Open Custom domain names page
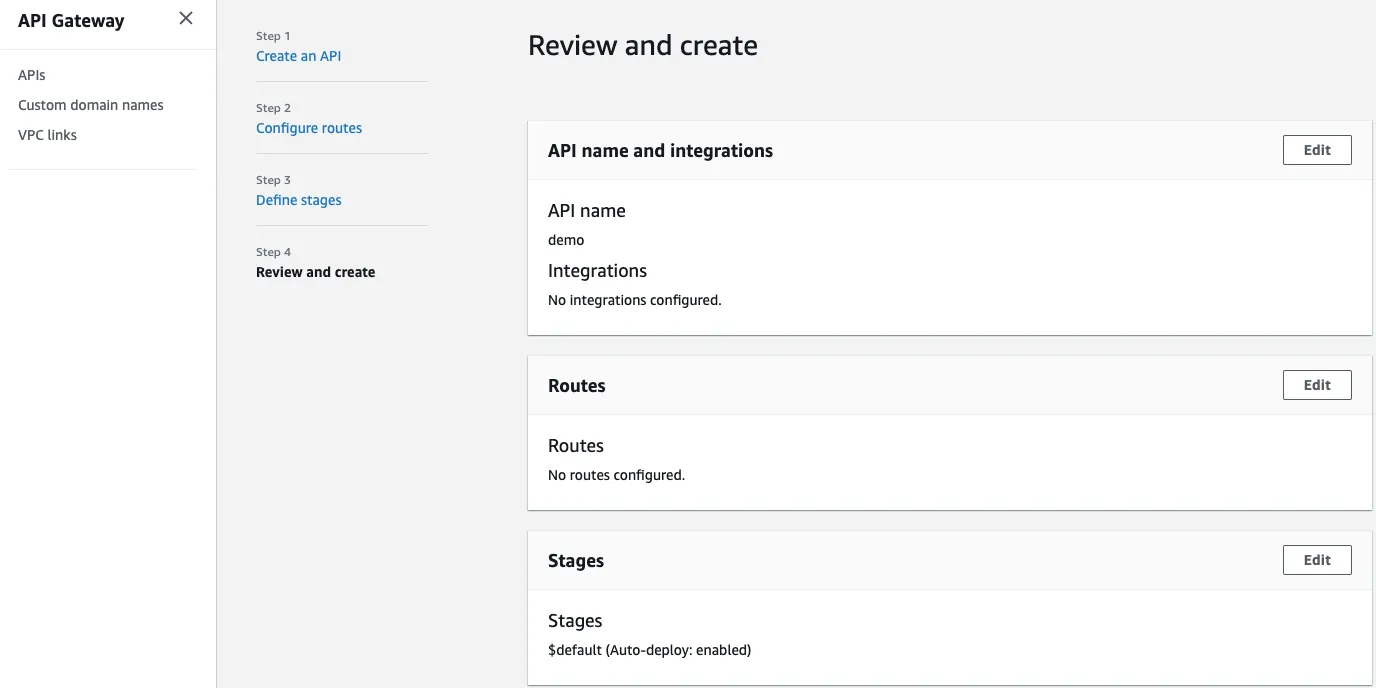 [90, 104]
